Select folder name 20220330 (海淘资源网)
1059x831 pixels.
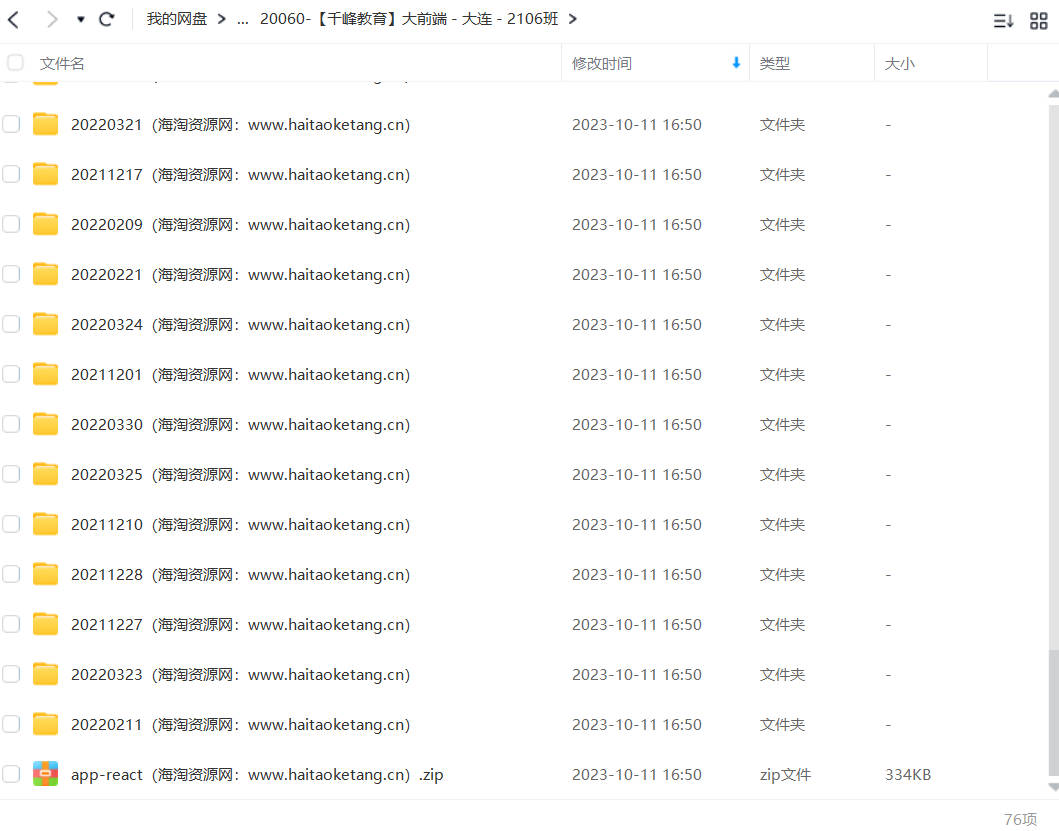pos(240,425)
